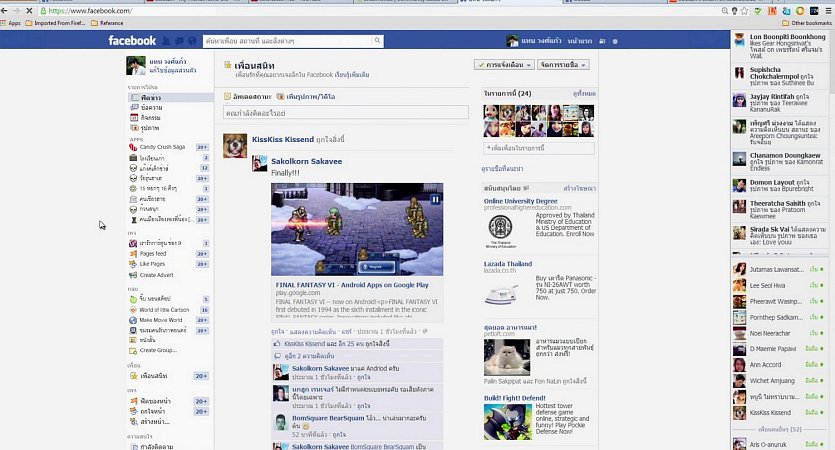Image resolution: width=835 pixels, height=450 pixels.
Task: Click the Create Advert sidebar icon
Action: [133, 275]
